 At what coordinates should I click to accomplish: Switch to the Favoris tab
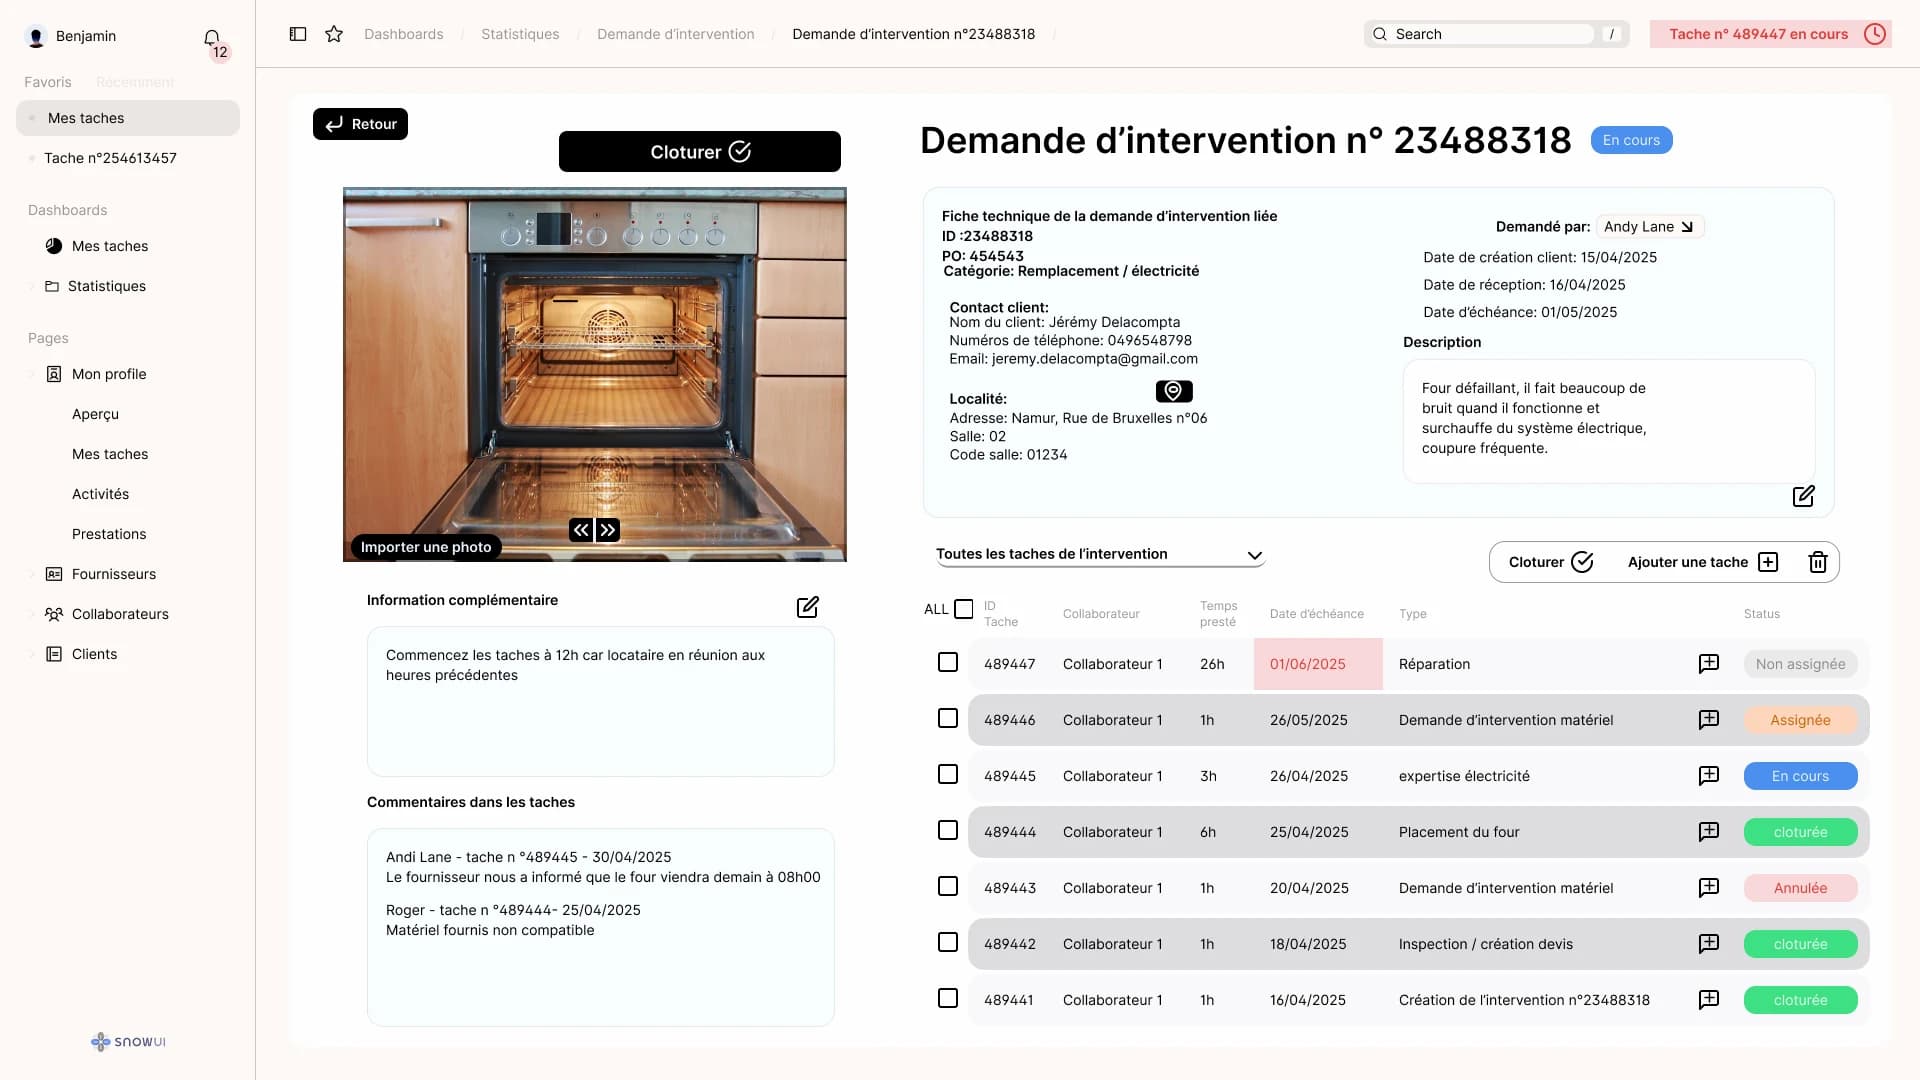[x=48, y=82]
